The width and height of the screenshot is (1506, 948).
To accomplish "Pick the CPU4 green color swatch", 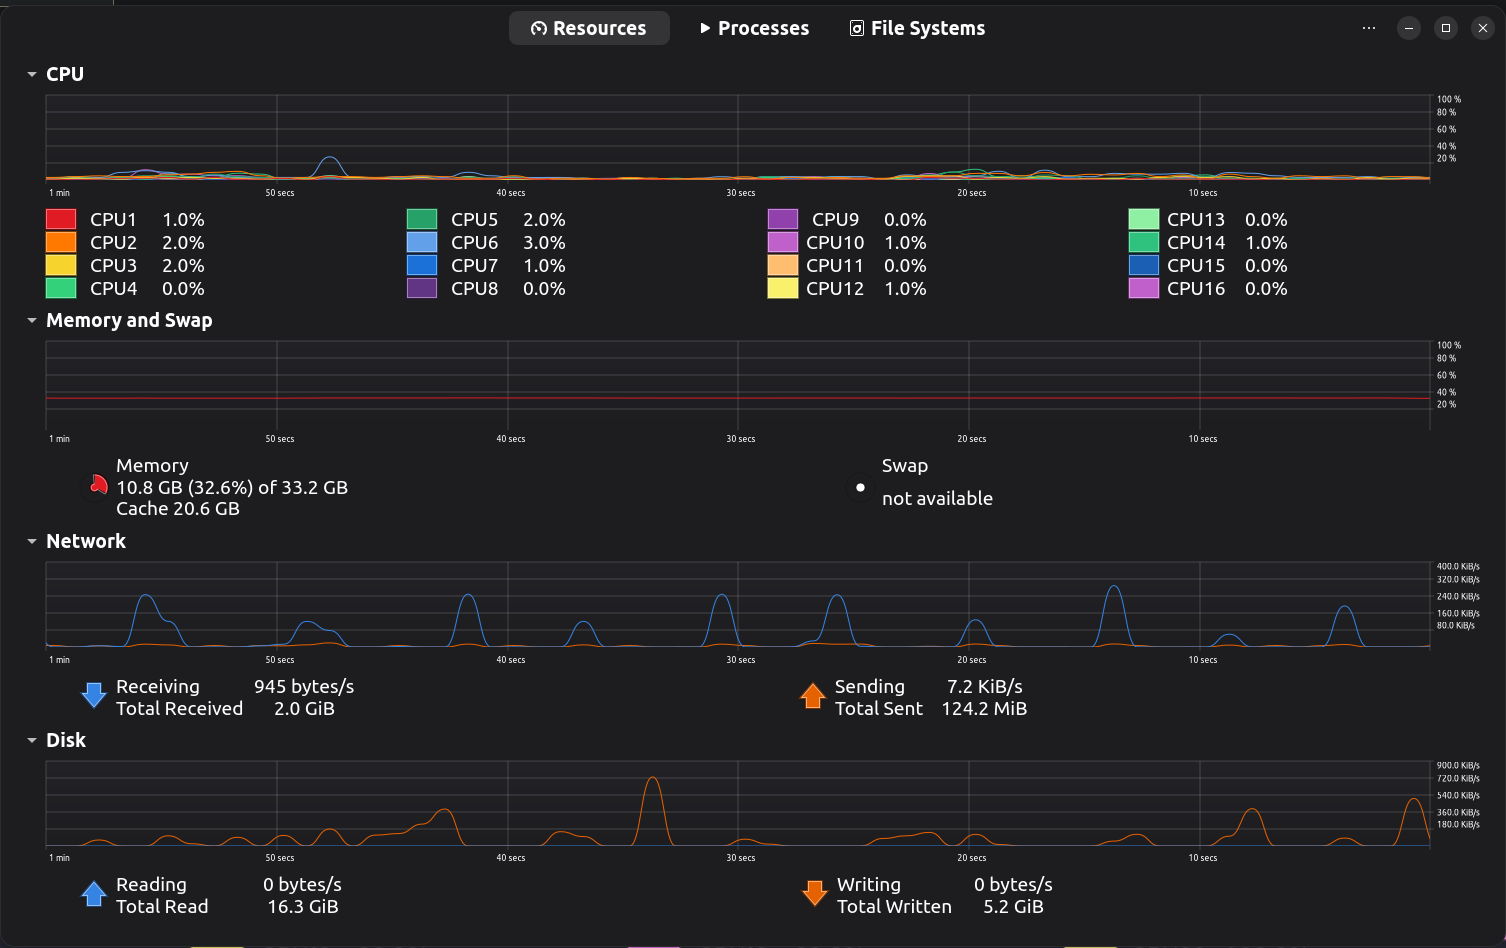I will [x=61, y=288].
